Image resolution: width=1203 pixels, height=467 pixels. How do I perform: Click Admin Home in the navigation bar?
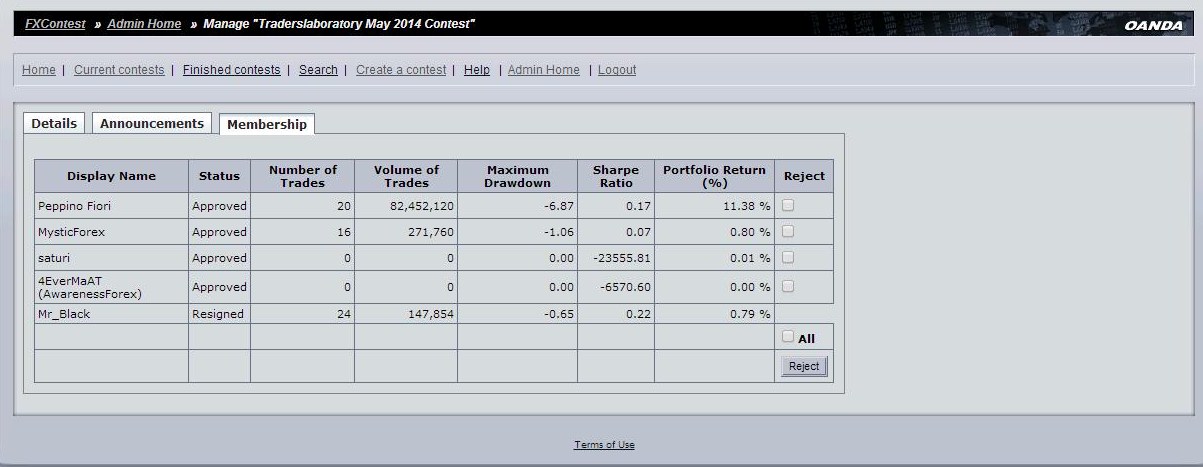(x=544, y=70)
